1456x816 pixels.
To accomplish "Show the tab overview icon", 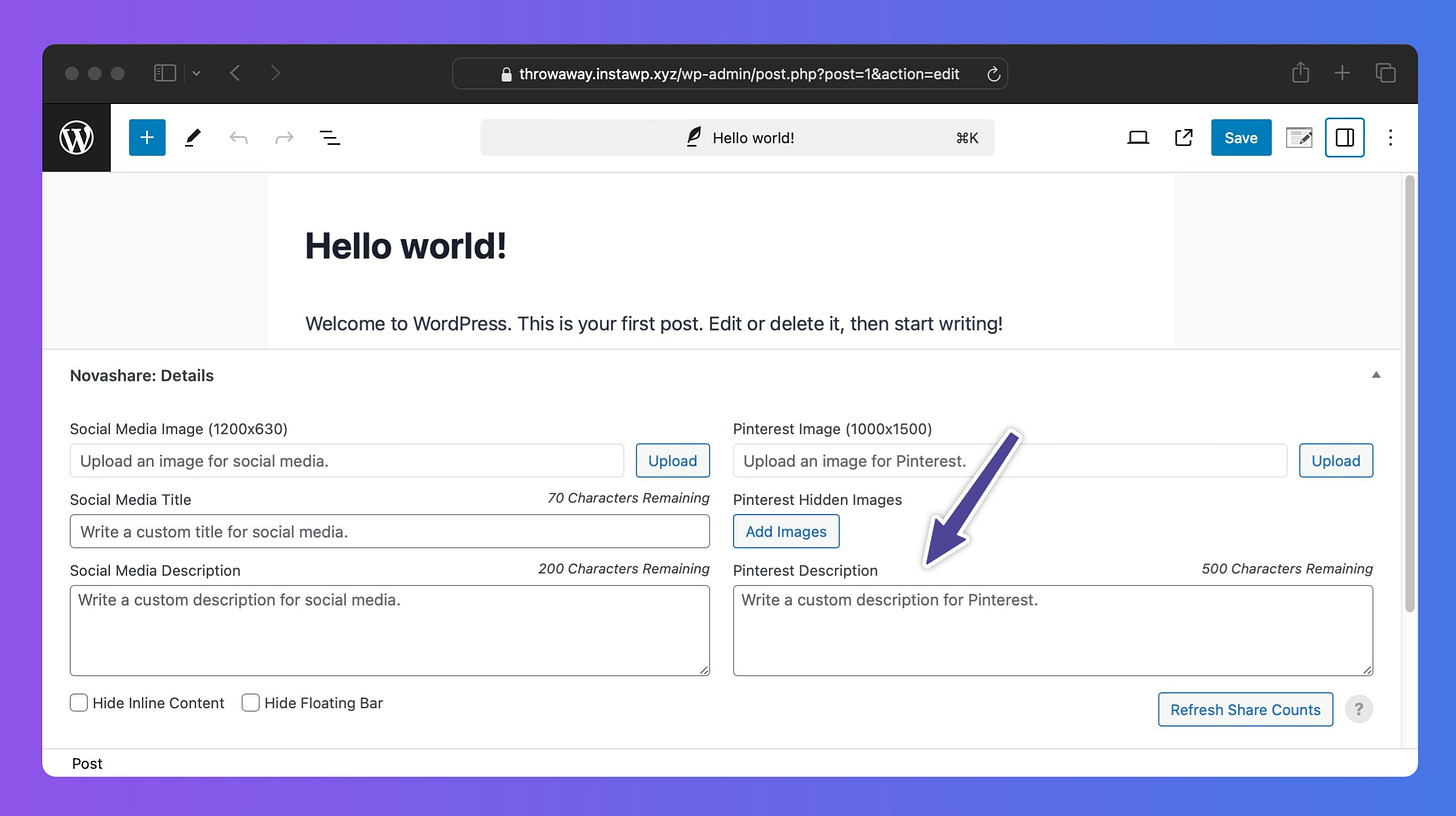I will [x=1386, y=73].
